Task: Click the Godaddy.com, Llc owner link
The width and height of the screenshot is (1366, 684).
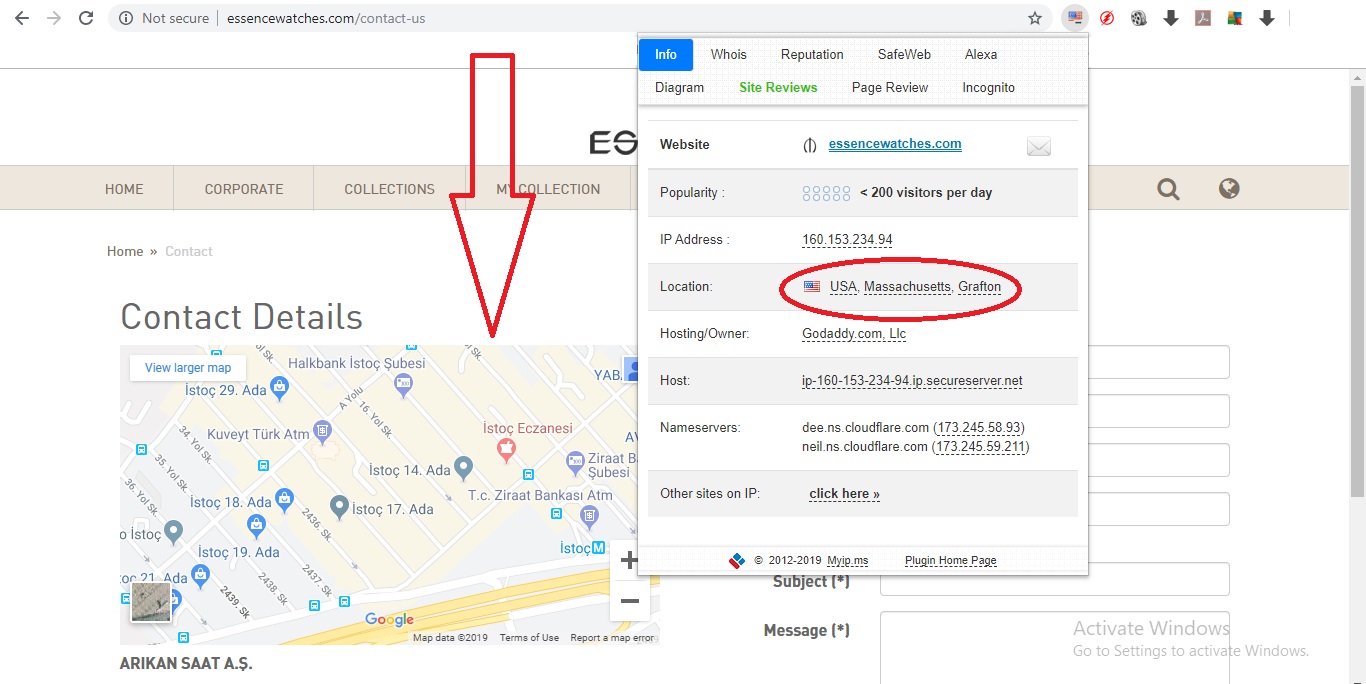Action: pyautogui.click(x=854, y=333)
